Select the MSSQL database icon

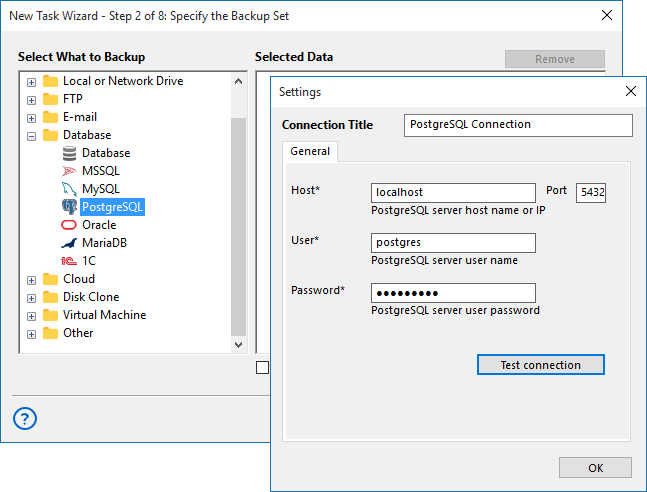coord(69,171)
